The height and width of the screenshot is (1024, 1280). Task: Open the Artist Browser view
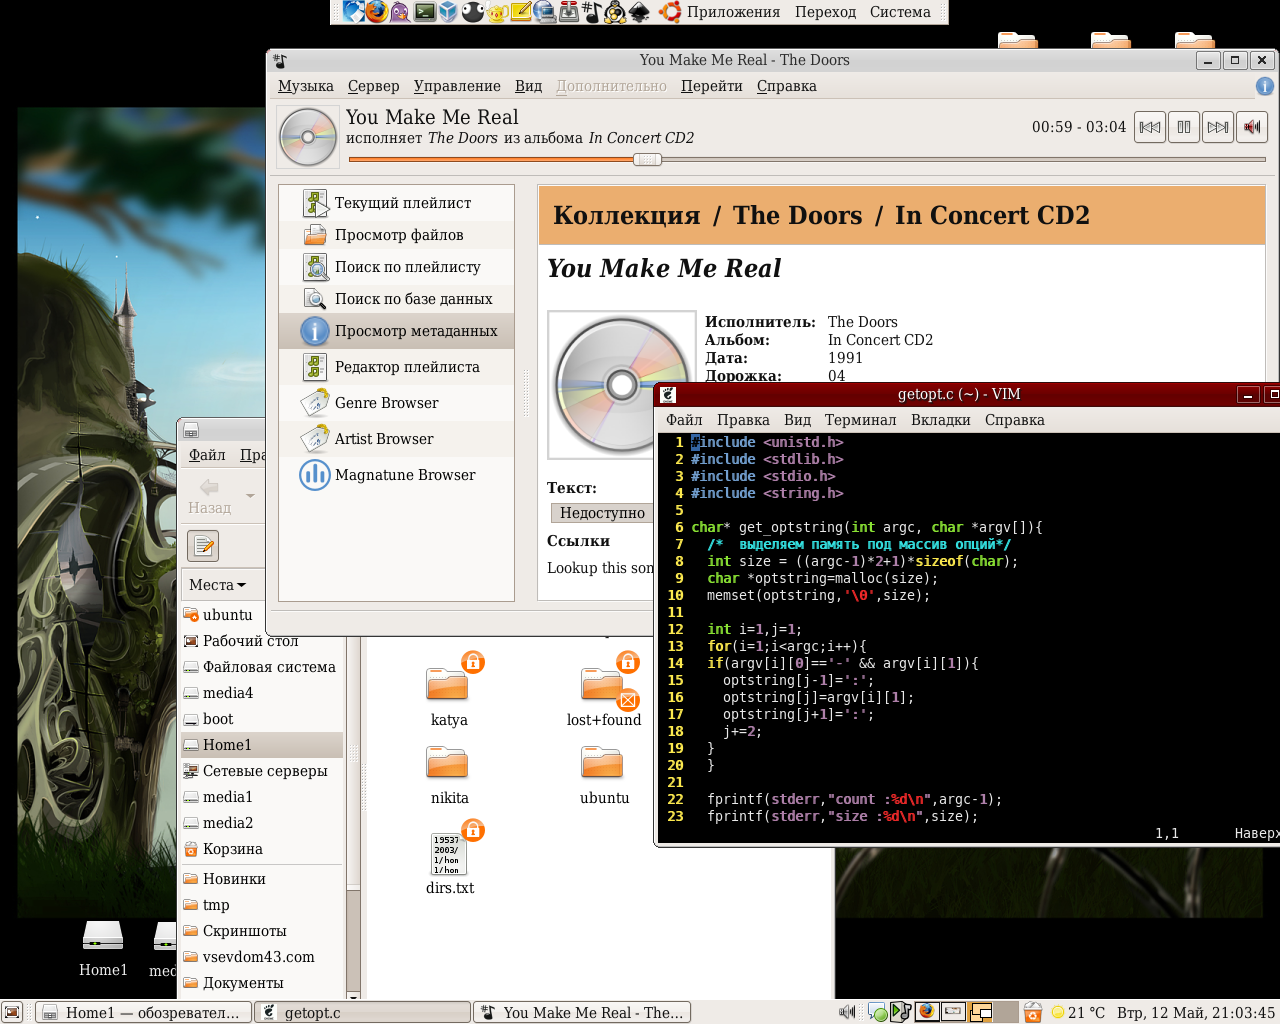[383, 439]
